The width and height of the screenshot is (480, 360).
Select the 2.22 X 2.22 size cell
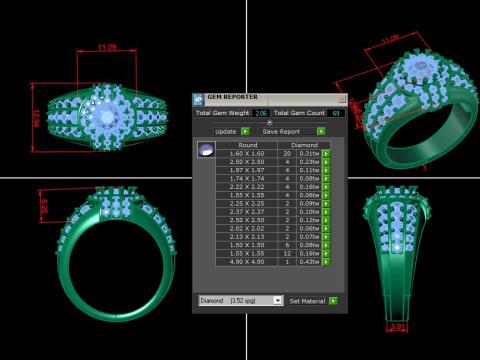[x=247, y=187]
